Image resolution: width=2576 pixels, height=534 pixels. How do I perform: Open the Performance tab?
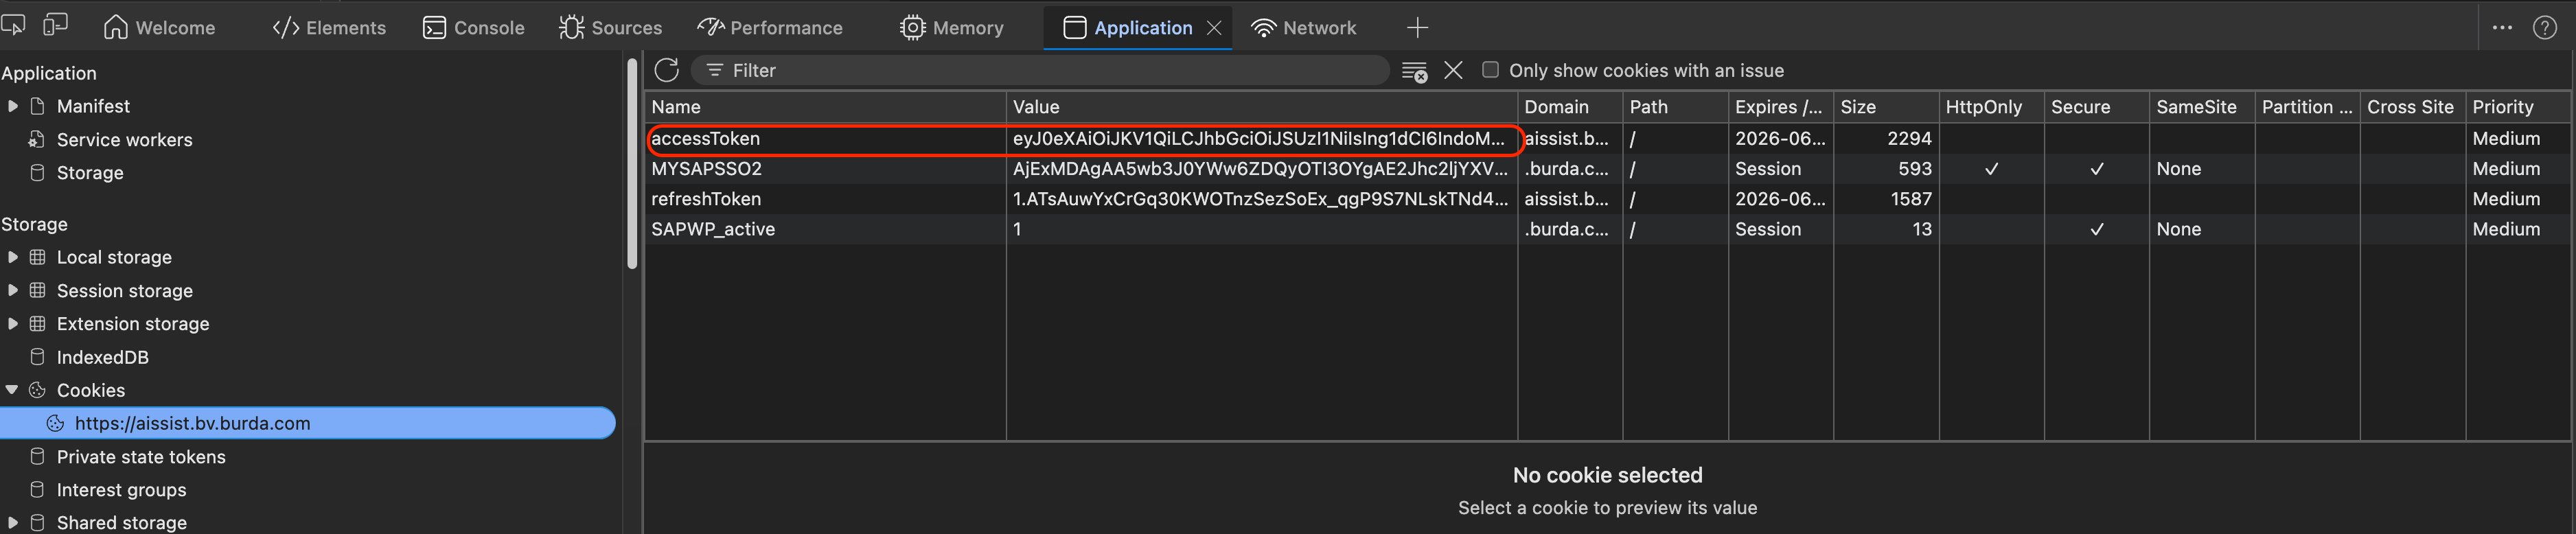(770, 28)
